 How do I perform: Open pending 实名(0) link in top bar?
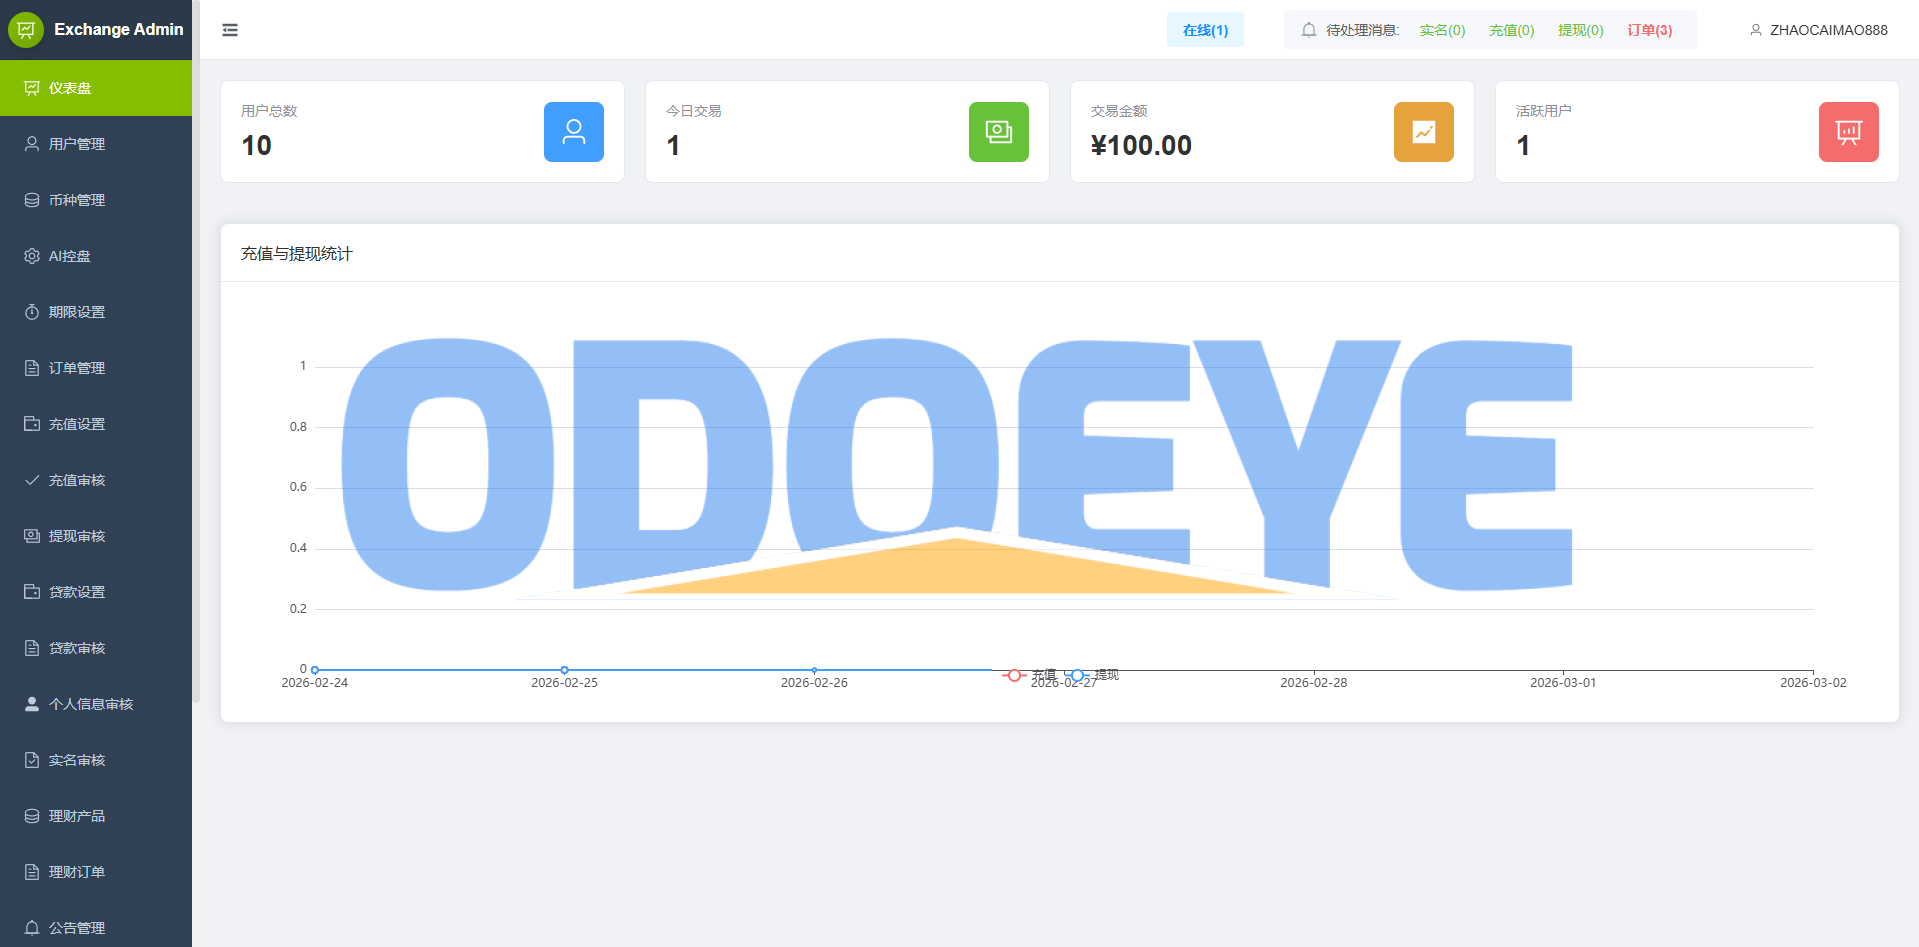tap(1442, 30)
